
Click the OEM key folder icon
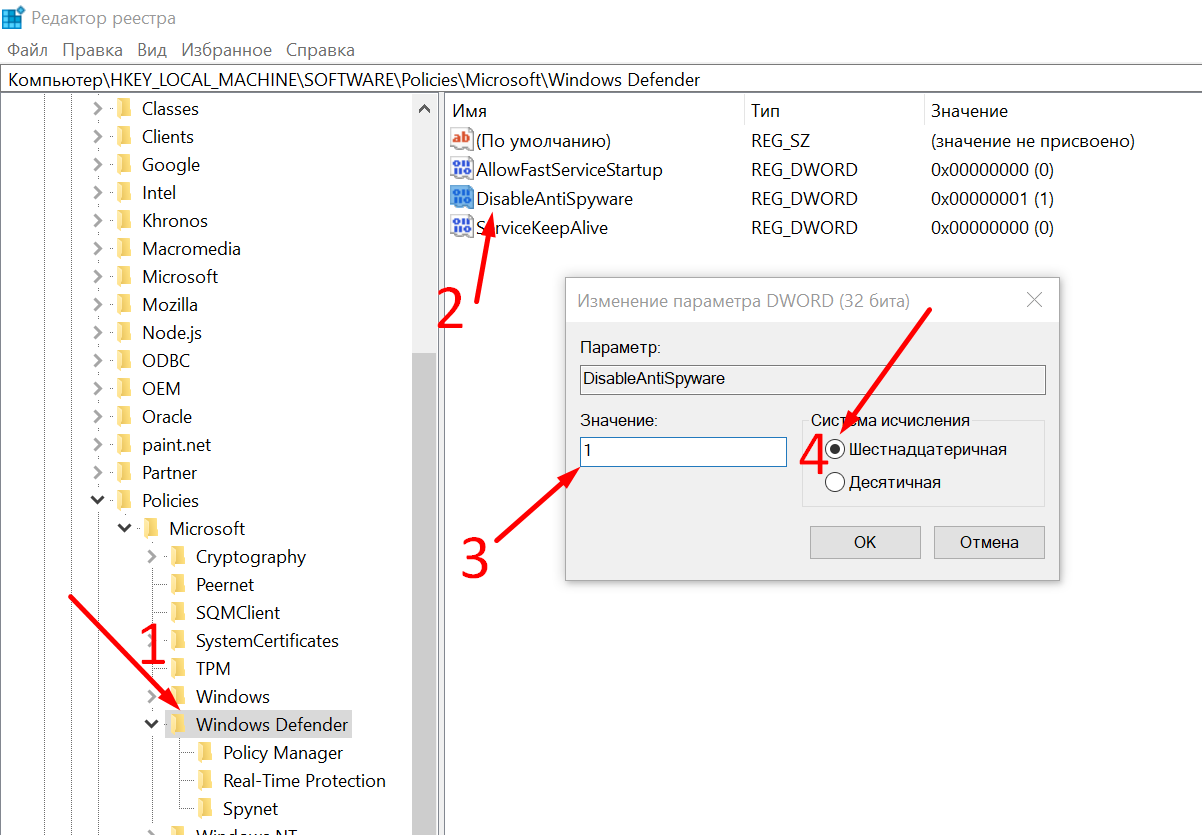(124, 389)
